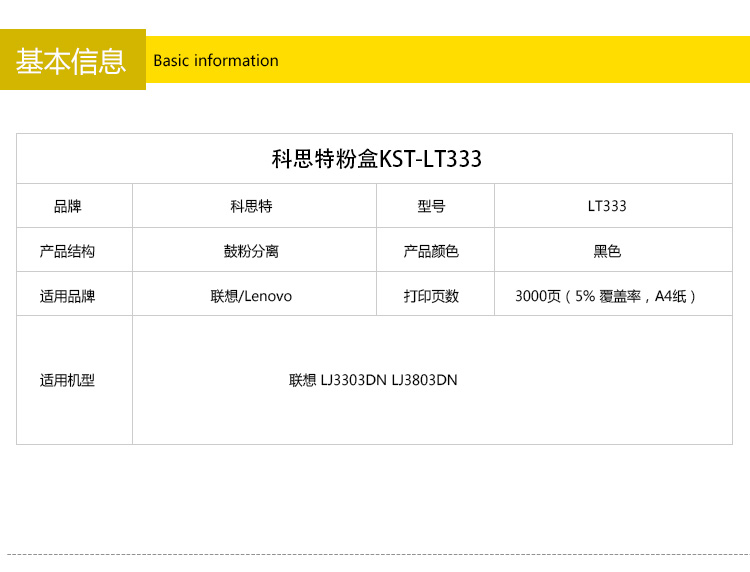The image size is (750, 572).
Task: Select the 鼓粉分离 value cell
Action: (252, 251)
